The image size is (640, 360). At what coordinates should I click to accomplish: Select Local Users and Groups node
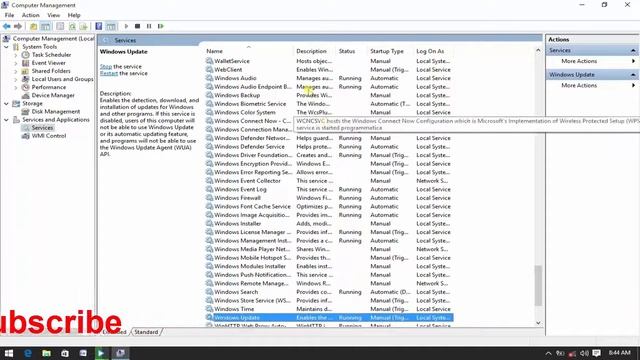click(x=62, y=79)
